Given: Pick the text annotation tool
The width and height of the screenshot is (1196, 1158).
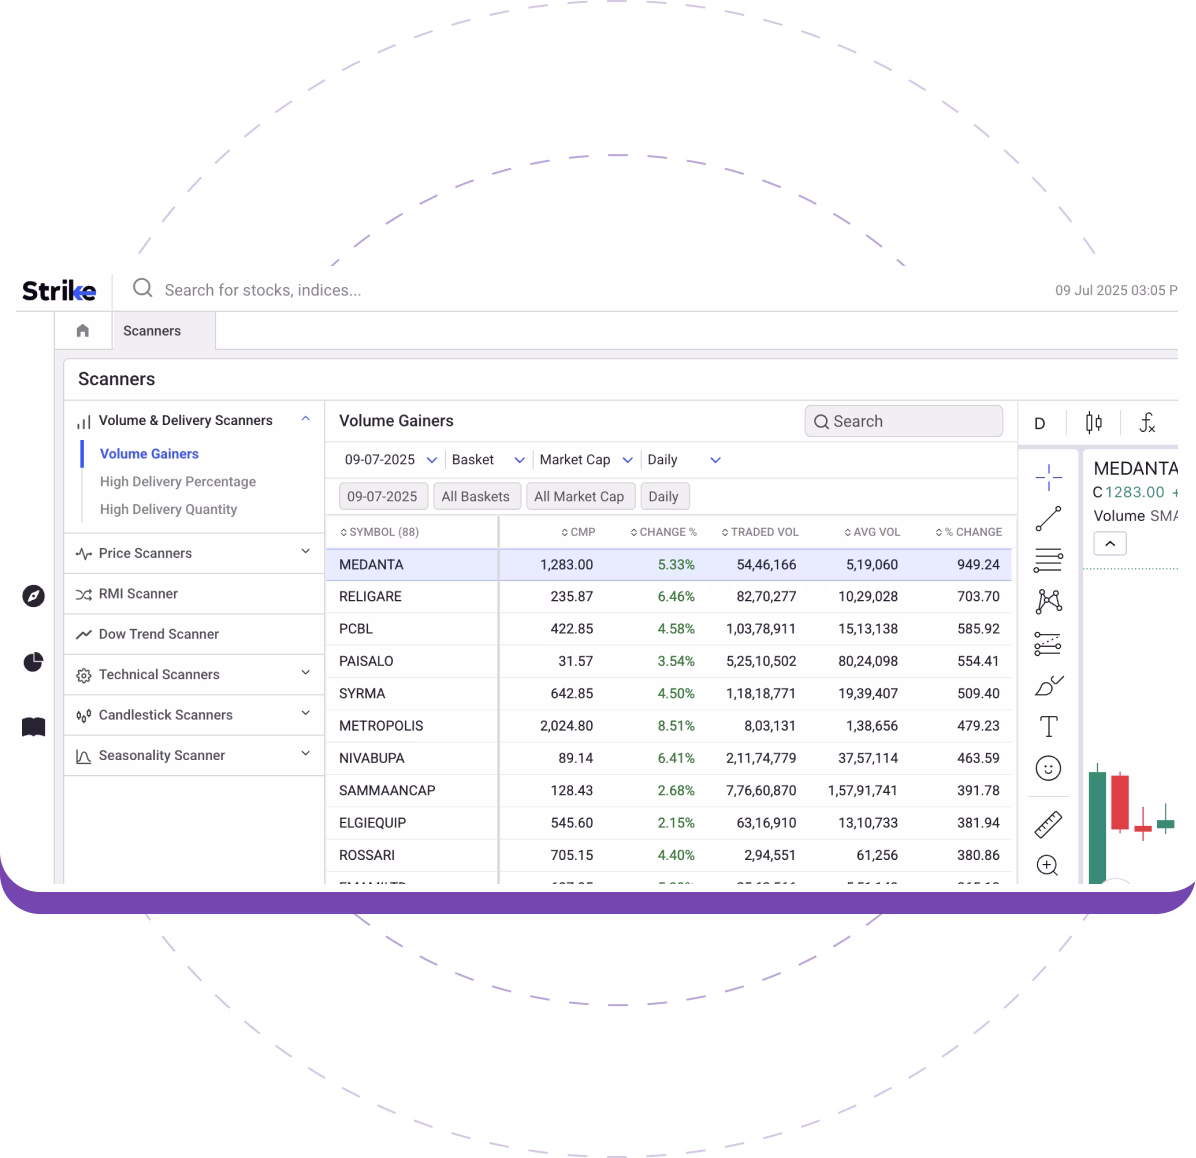Looking at the screenshot, I should (1048, 727).
